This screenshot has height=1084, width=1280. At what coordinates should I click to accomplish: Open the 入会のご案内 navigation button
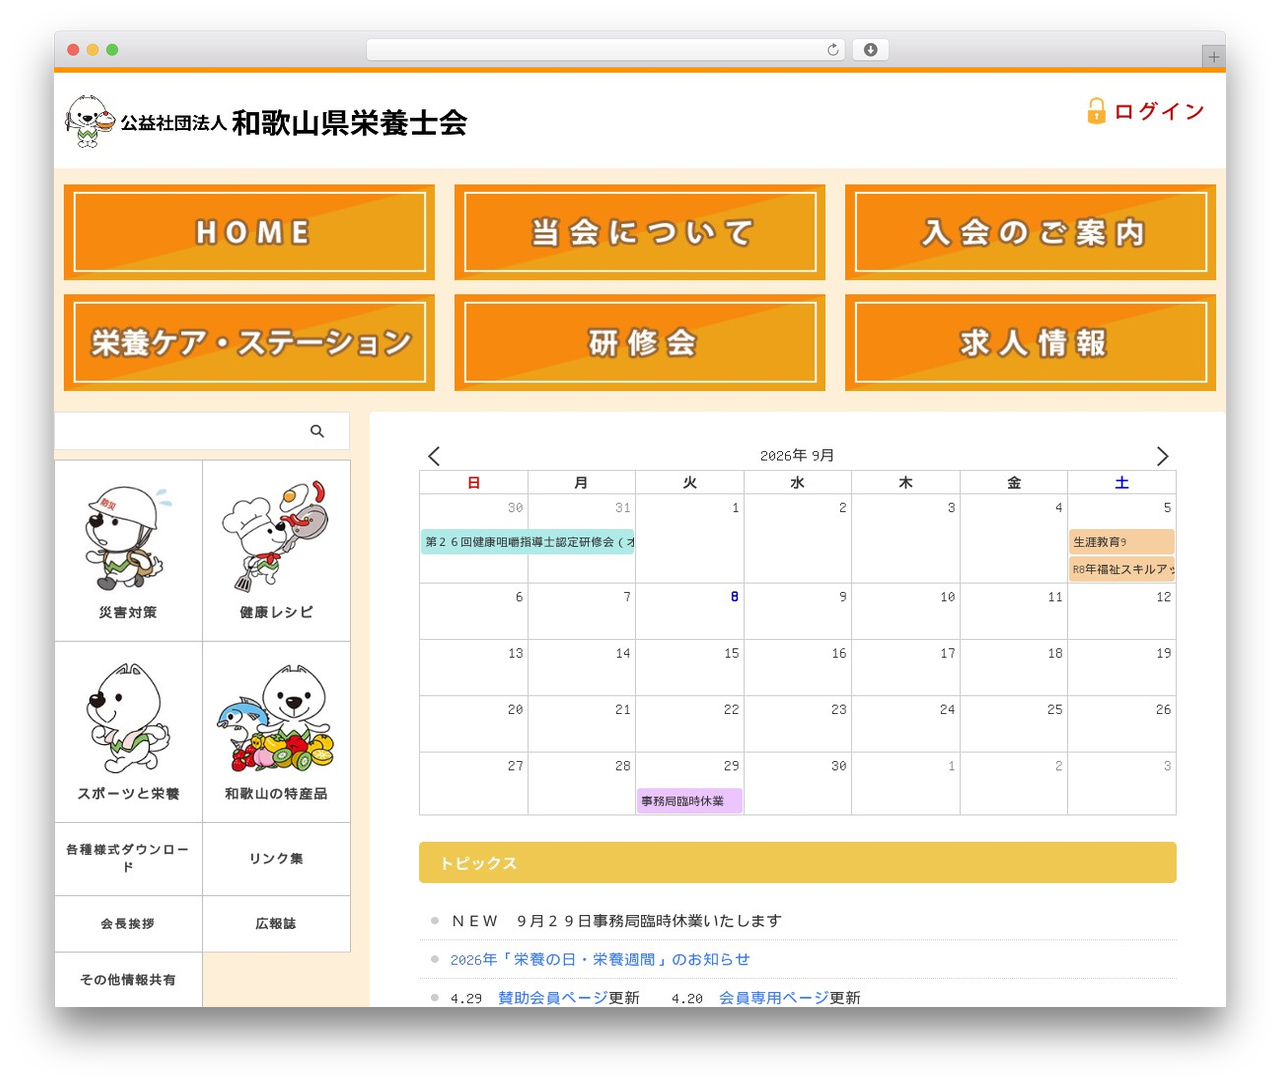coord(1030,232)
